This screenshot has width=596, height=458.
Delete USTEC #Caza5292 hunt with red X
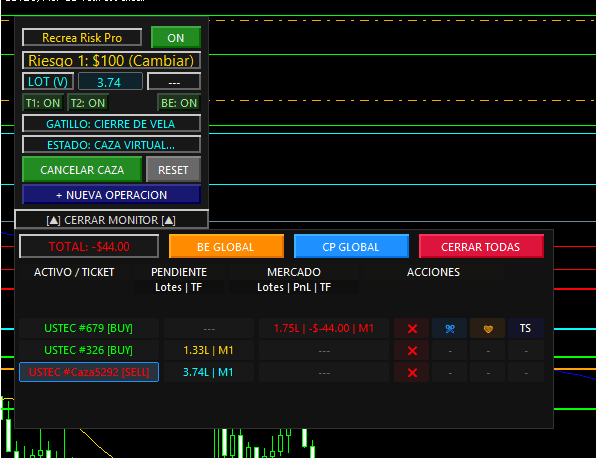[412, 372]
